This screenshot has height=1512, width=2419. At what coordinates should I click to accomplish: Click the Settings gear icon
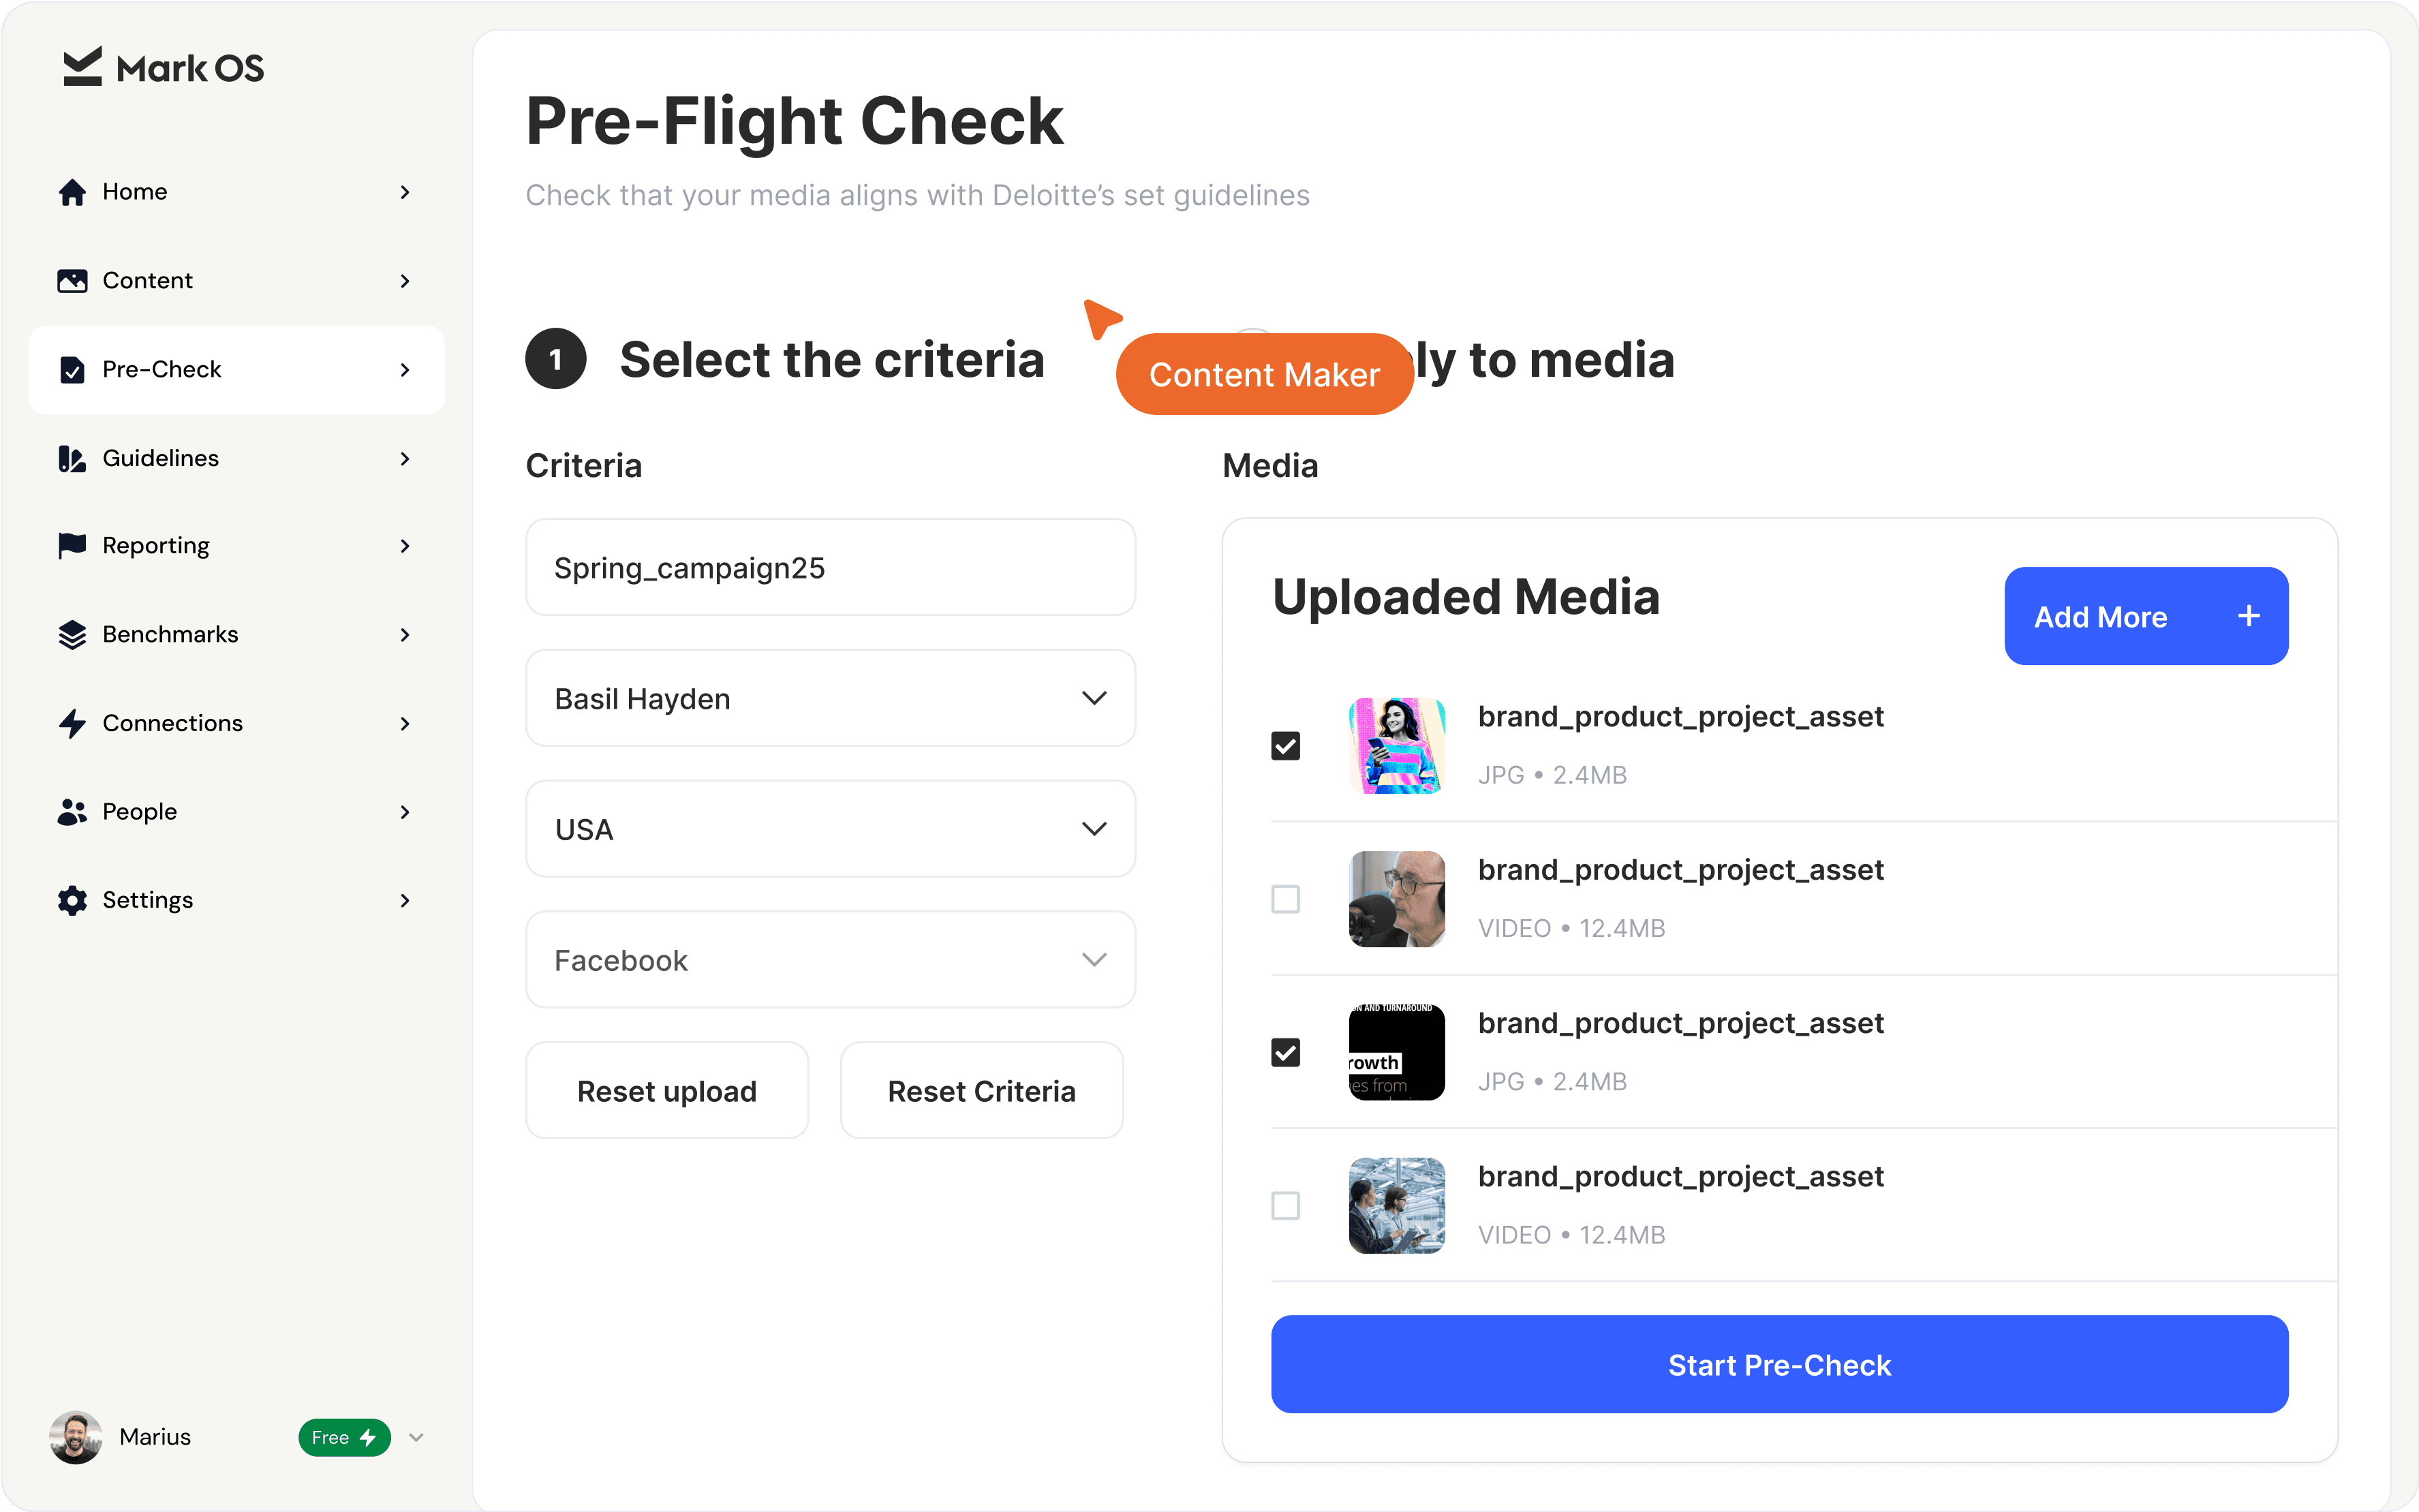[72, 900]
